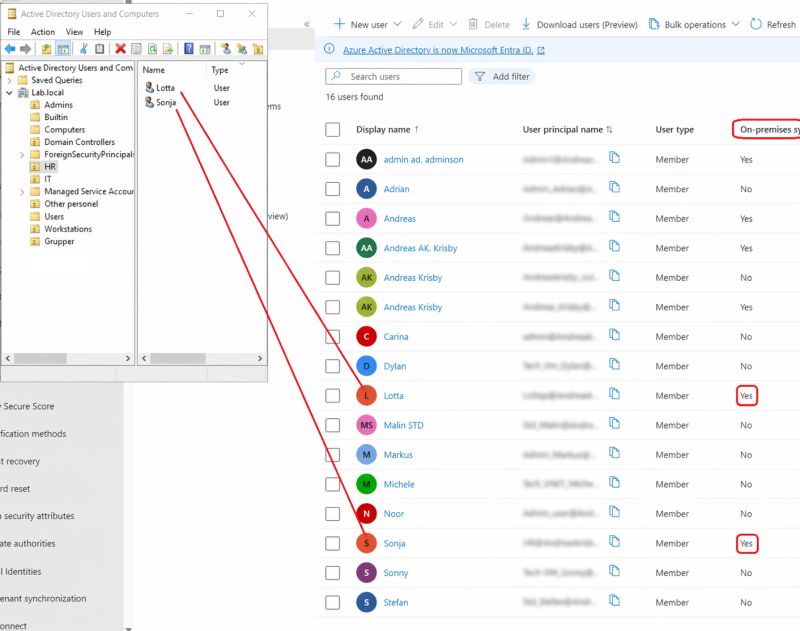This screenshot has width=800, height=631.
Task: Select the checkbox for Andreas AK. Krisby
Action: click(x=333, y=248)
